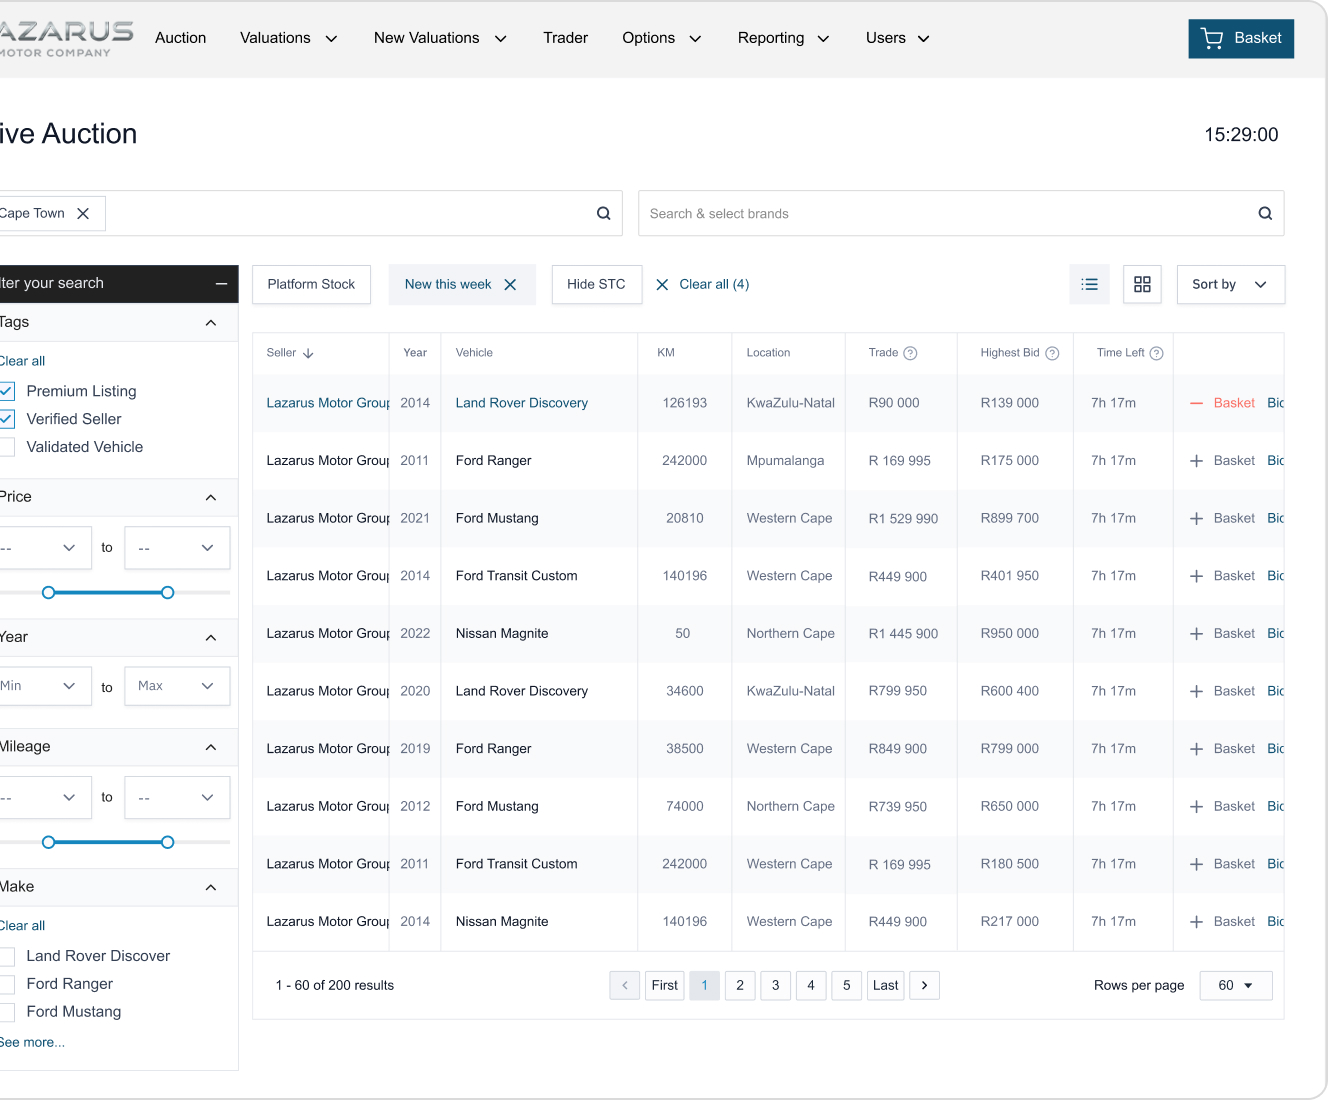Toggle Premium Listing checkbox

coord(7,391)
